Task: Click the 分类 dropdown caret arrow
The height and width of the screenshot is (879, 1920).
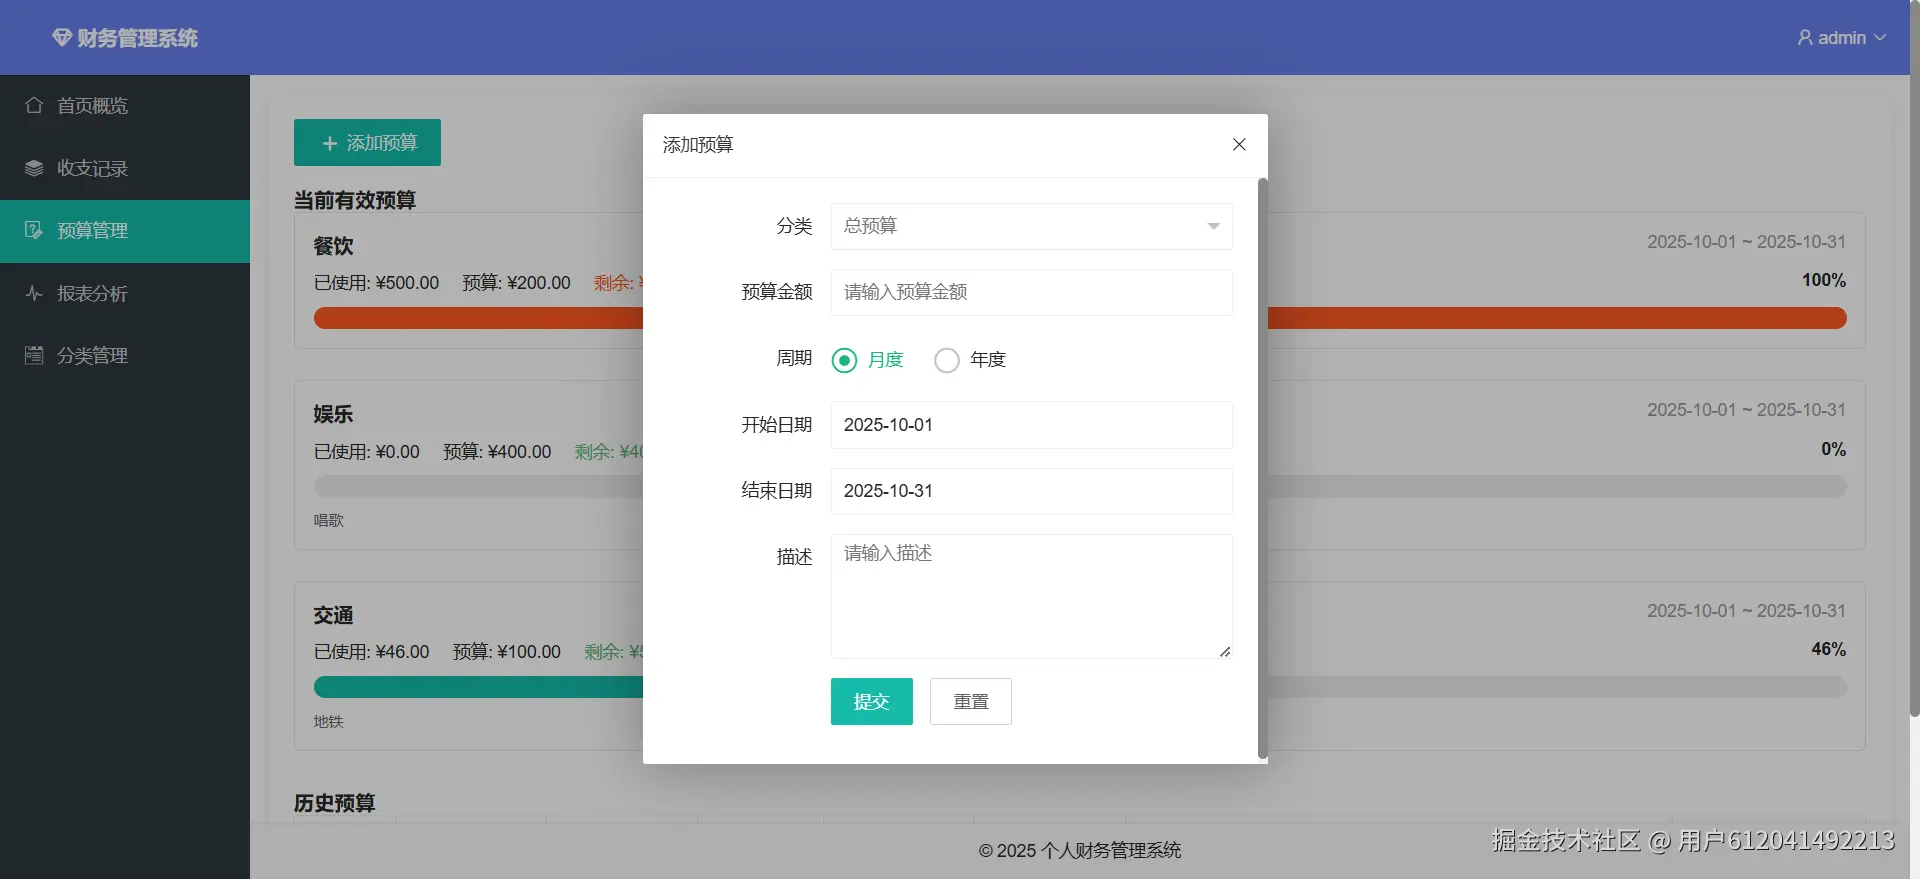Action: pos(1213,226)
